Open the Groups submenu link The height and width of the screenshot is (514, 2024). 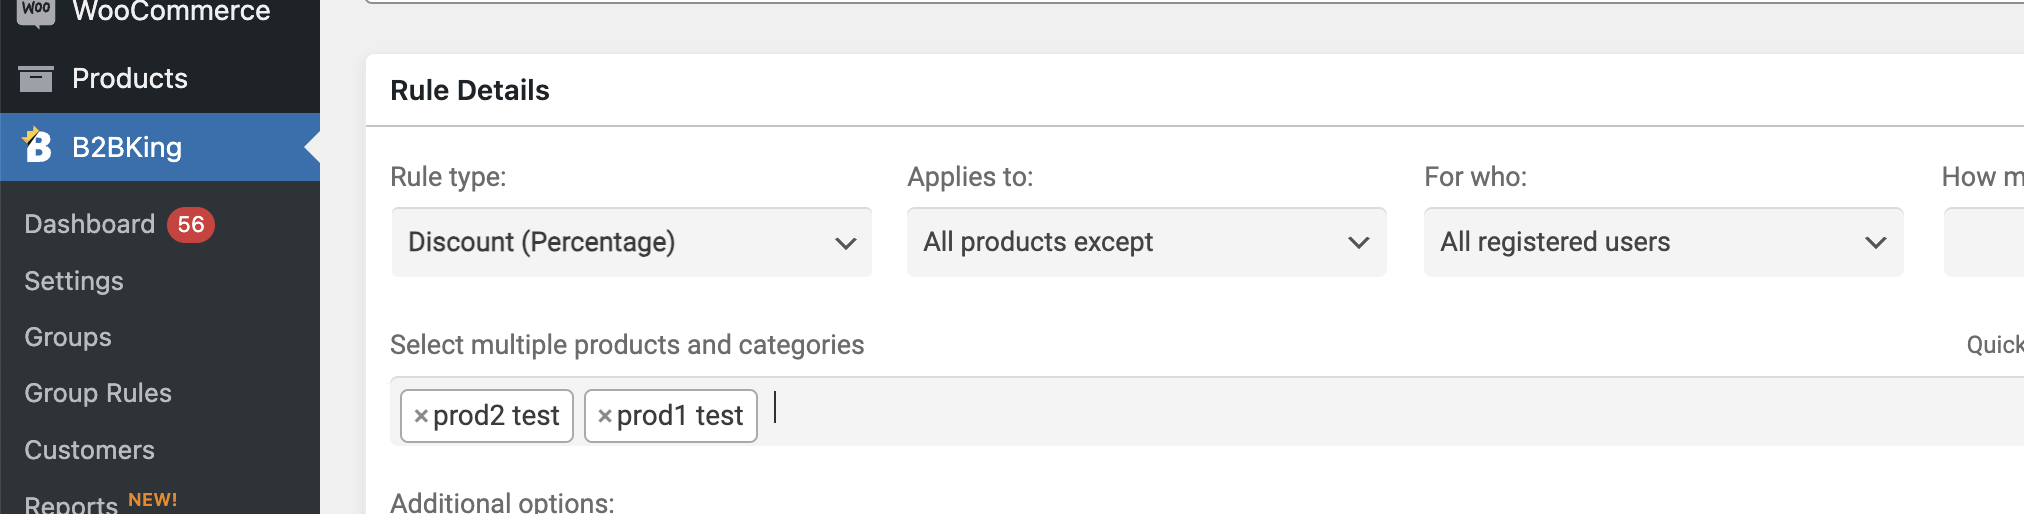(x=68, y=337)
